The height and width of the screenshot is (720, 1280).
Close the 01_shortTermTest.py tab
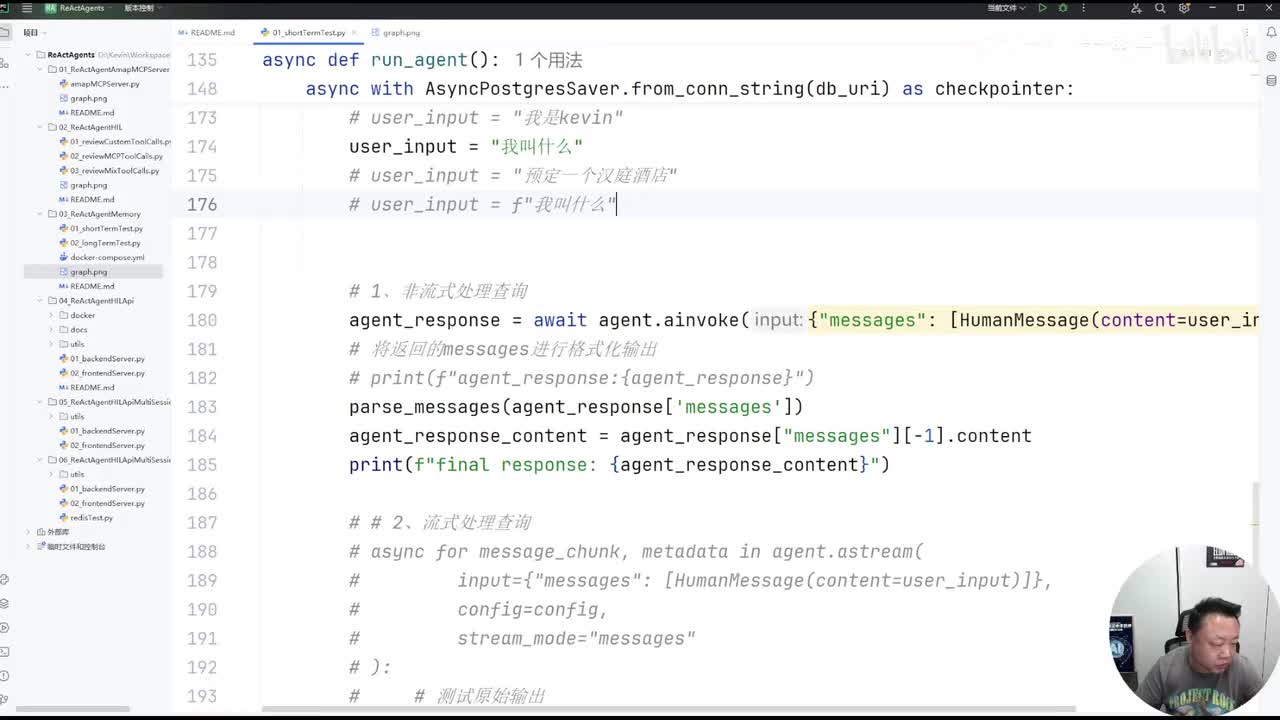click(355, 33)
